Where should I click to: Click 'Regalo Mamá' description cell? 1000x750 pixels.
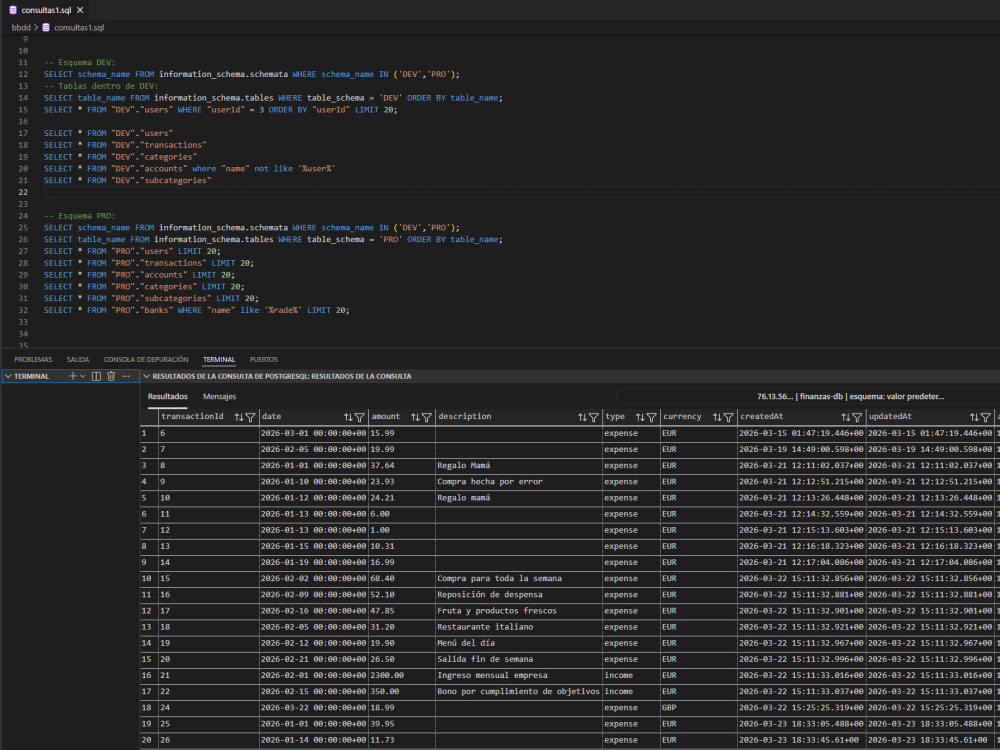tap(518, 466)
